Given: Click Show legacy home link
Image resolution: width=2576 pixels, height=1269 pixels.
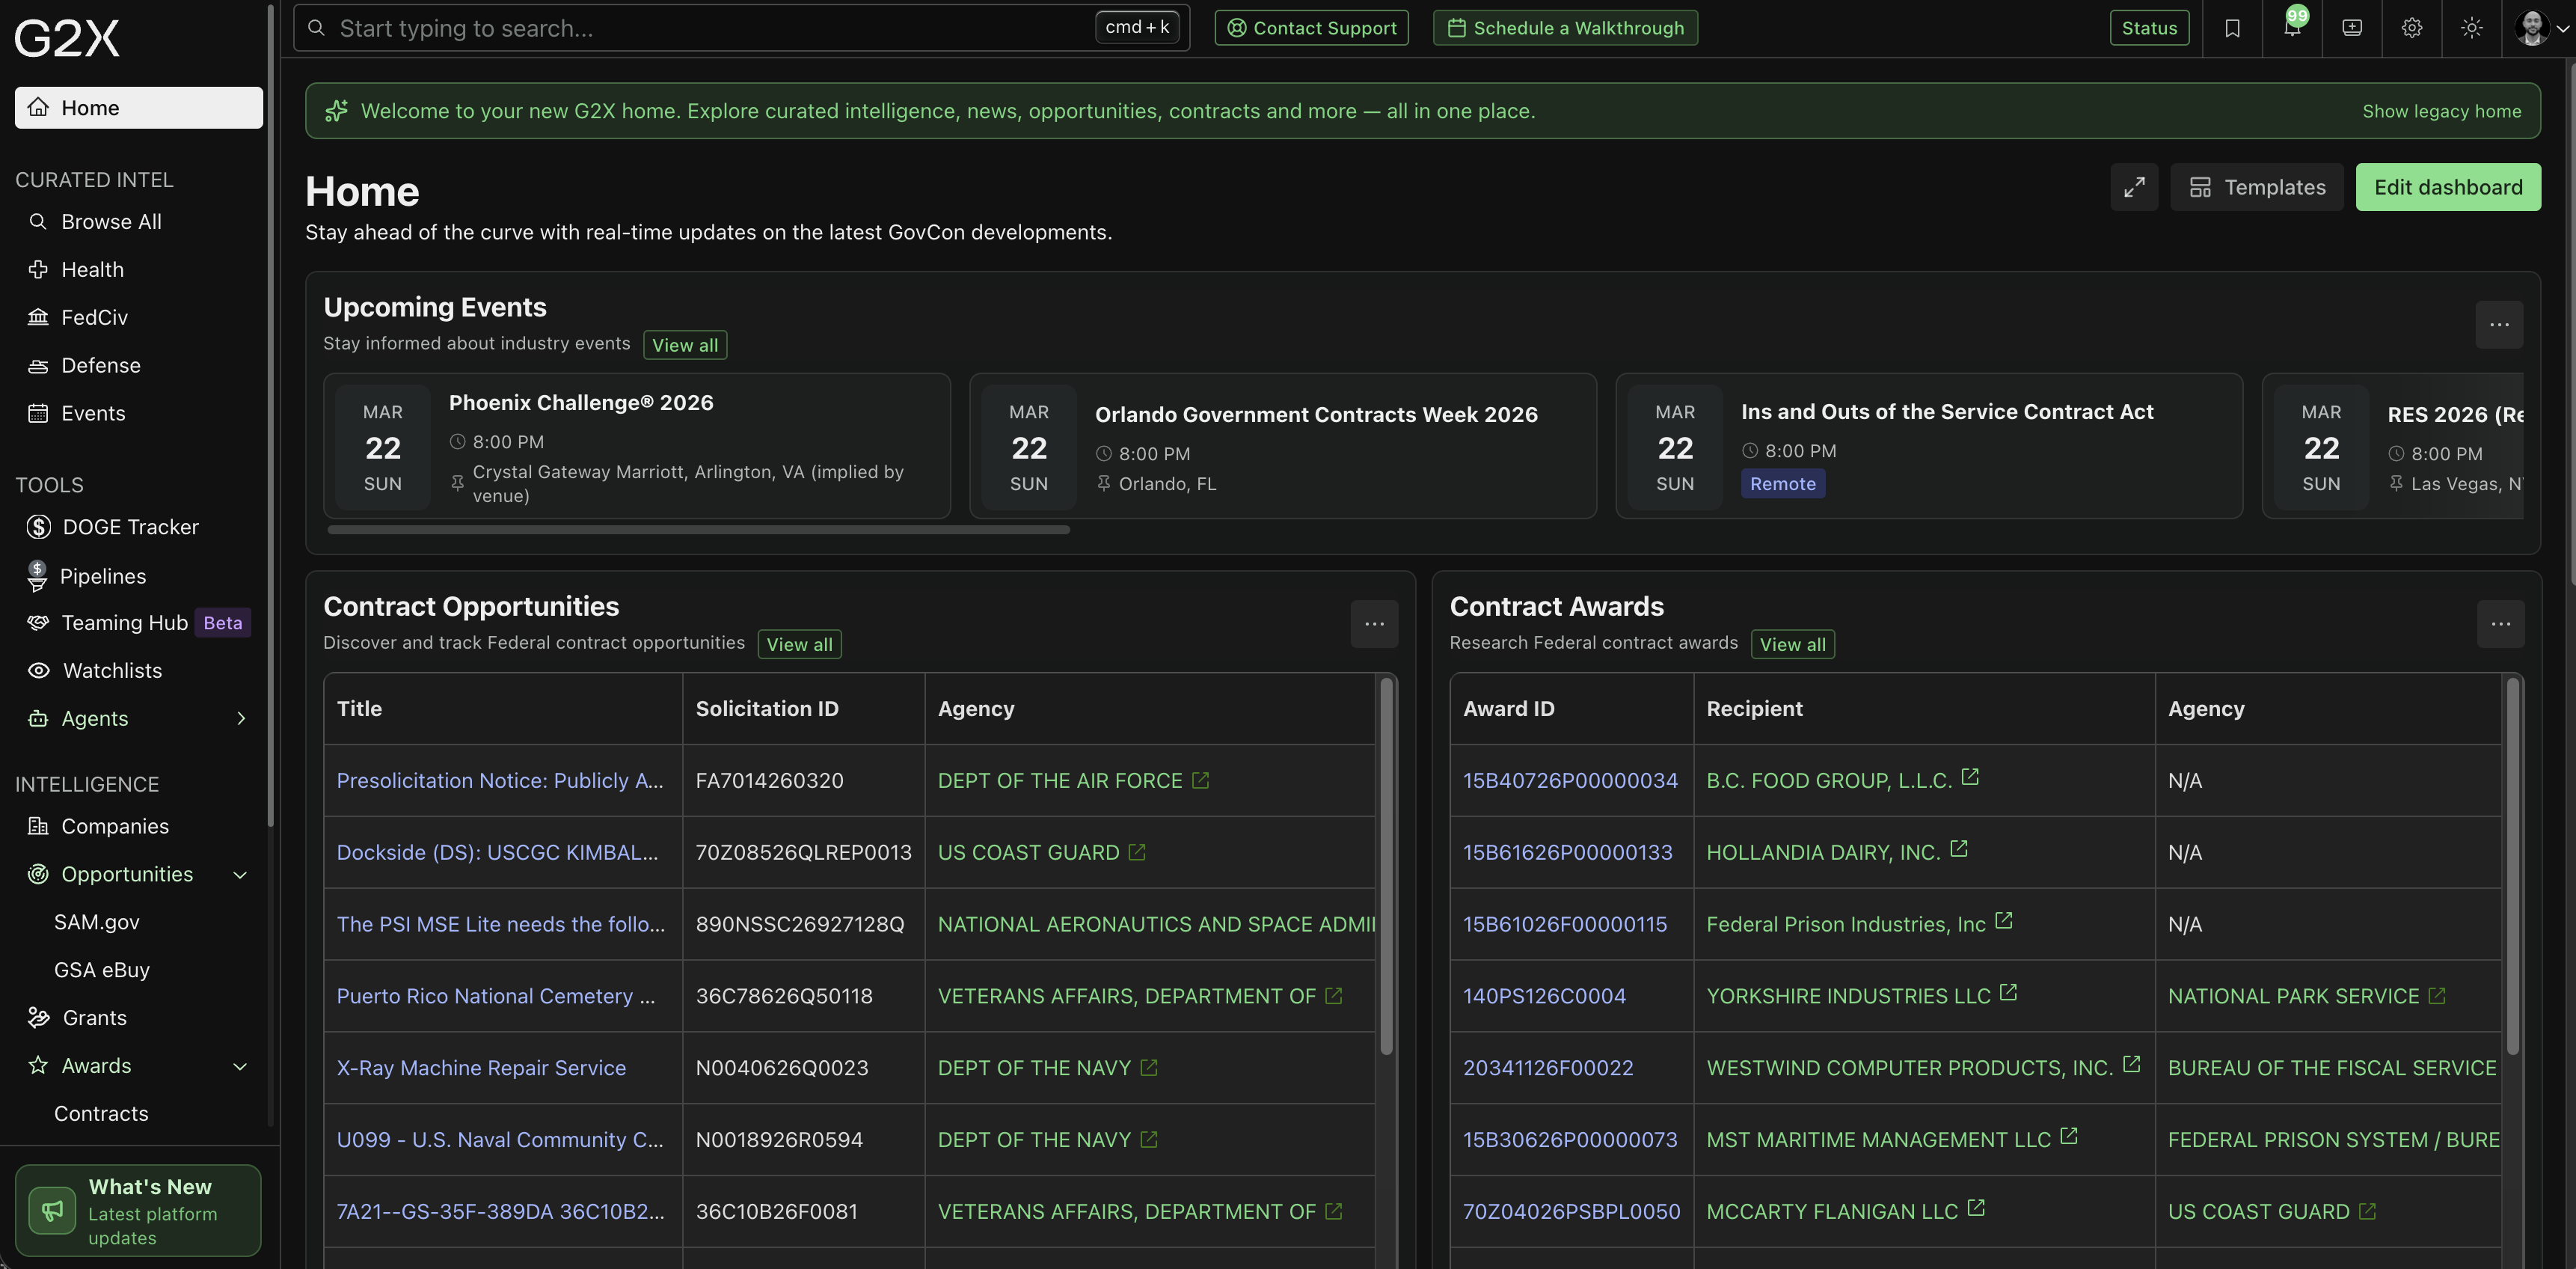Looking at the screenshot, I should tap(2441, 111).
